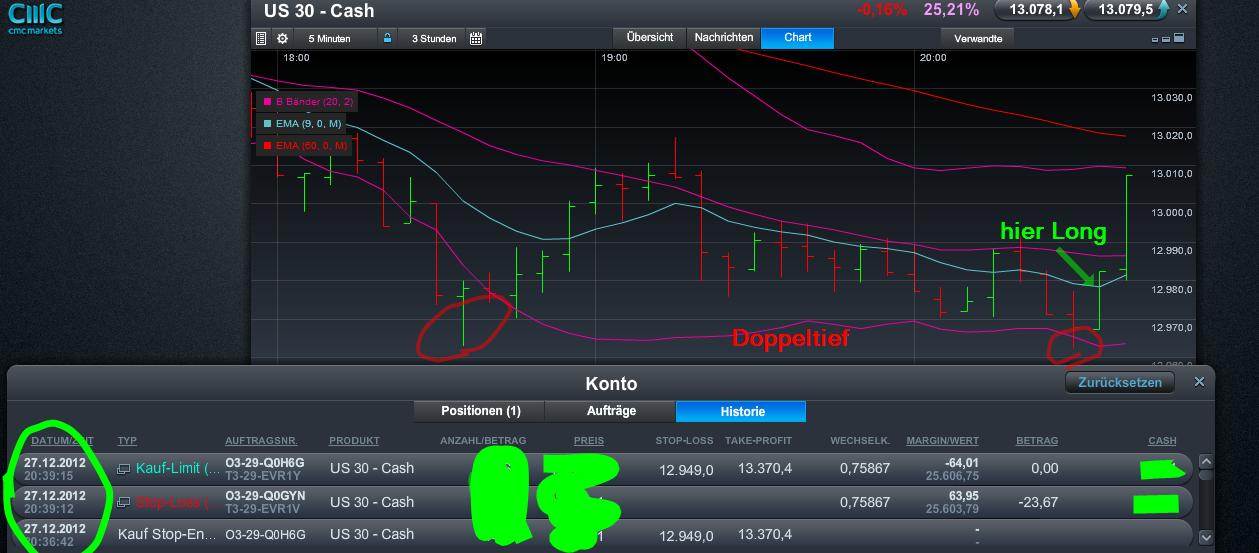Image resolution: width=1259 pixels, height=553 pixels.
Task: Sort history by MARGIN/WERT column
Action: pos(942,441)
